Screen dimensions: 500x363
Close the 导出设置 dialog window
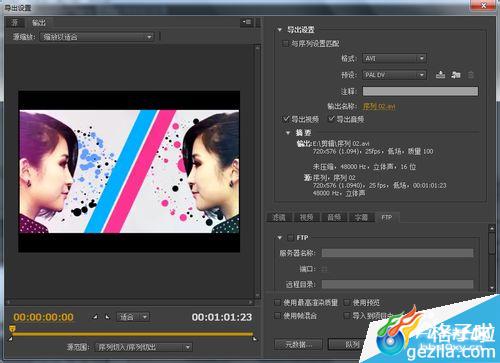483,5
